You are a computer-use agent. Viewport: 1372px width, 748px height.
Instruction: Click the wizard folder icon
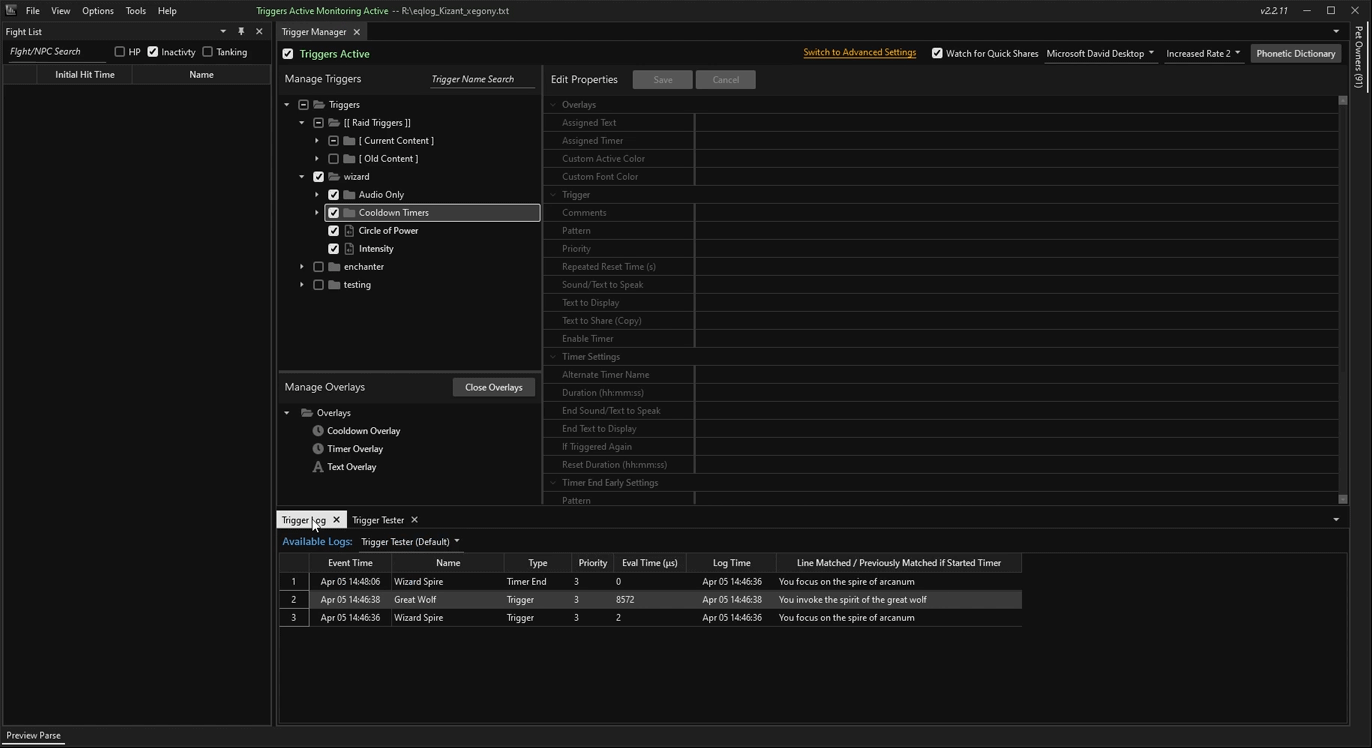[334, 176]
